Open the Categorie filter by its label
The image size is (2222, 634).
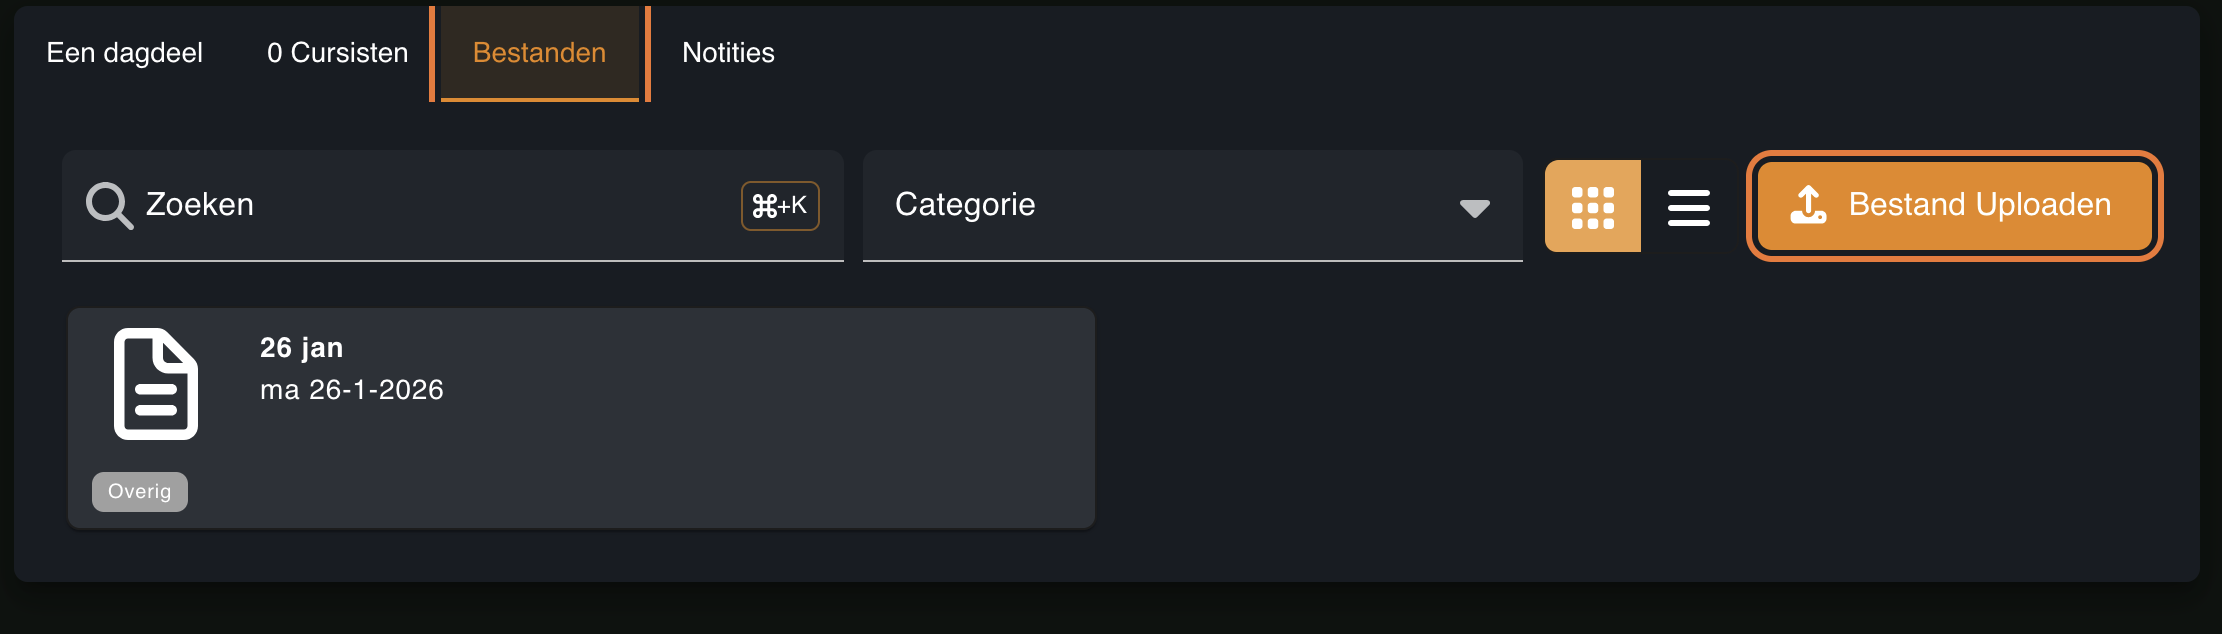[965, 205]
